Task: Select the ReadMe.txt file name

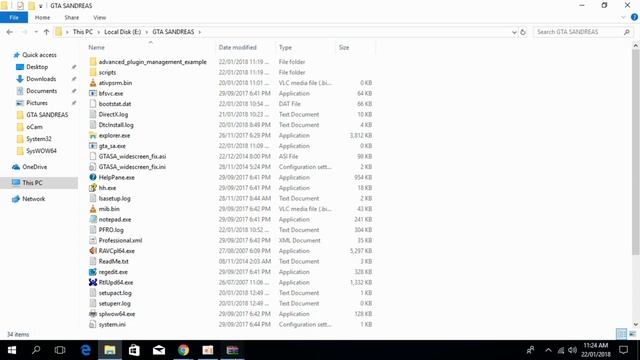Action: coord(113,261)
